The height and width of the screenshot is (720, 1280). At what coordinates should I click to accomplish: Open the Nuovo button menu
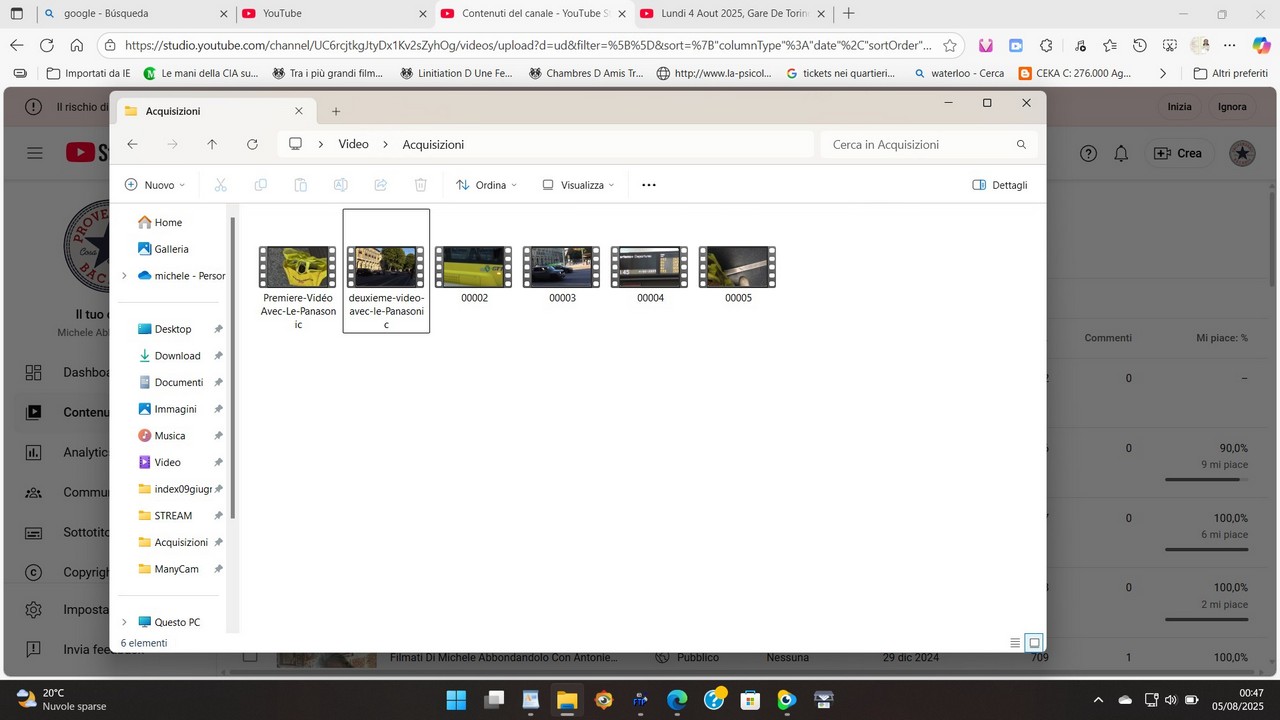[x=155, y=185]
